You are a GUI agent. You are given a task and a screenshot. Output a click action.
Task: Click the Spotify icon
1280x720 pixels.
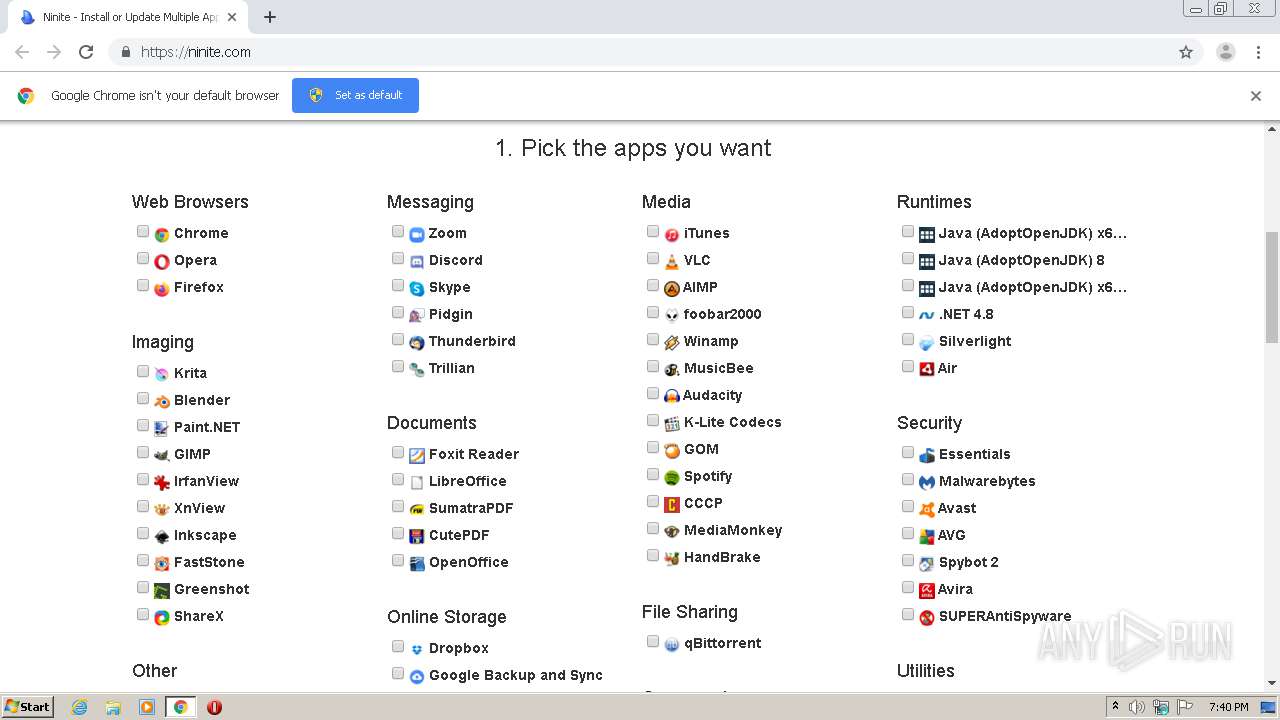672,477
